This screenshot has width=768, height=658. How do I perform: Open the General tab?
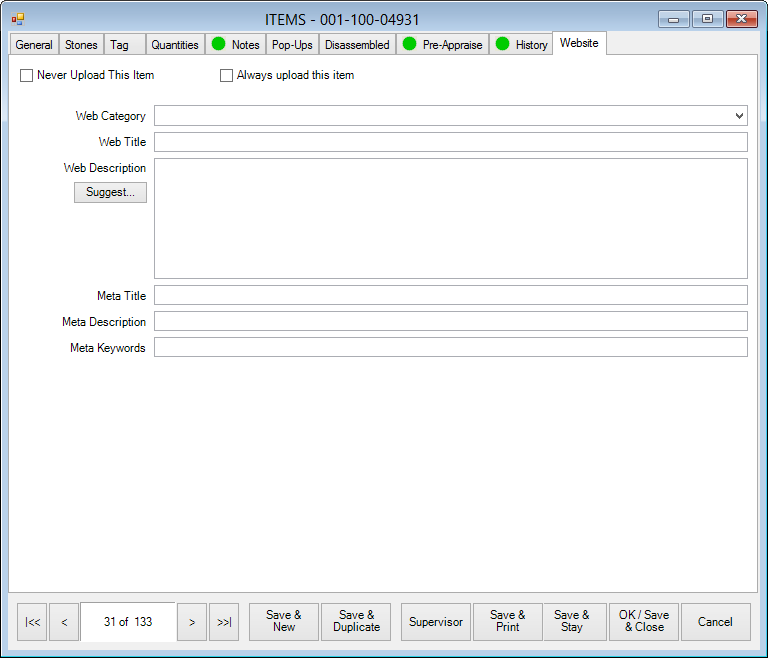[34, 44]
